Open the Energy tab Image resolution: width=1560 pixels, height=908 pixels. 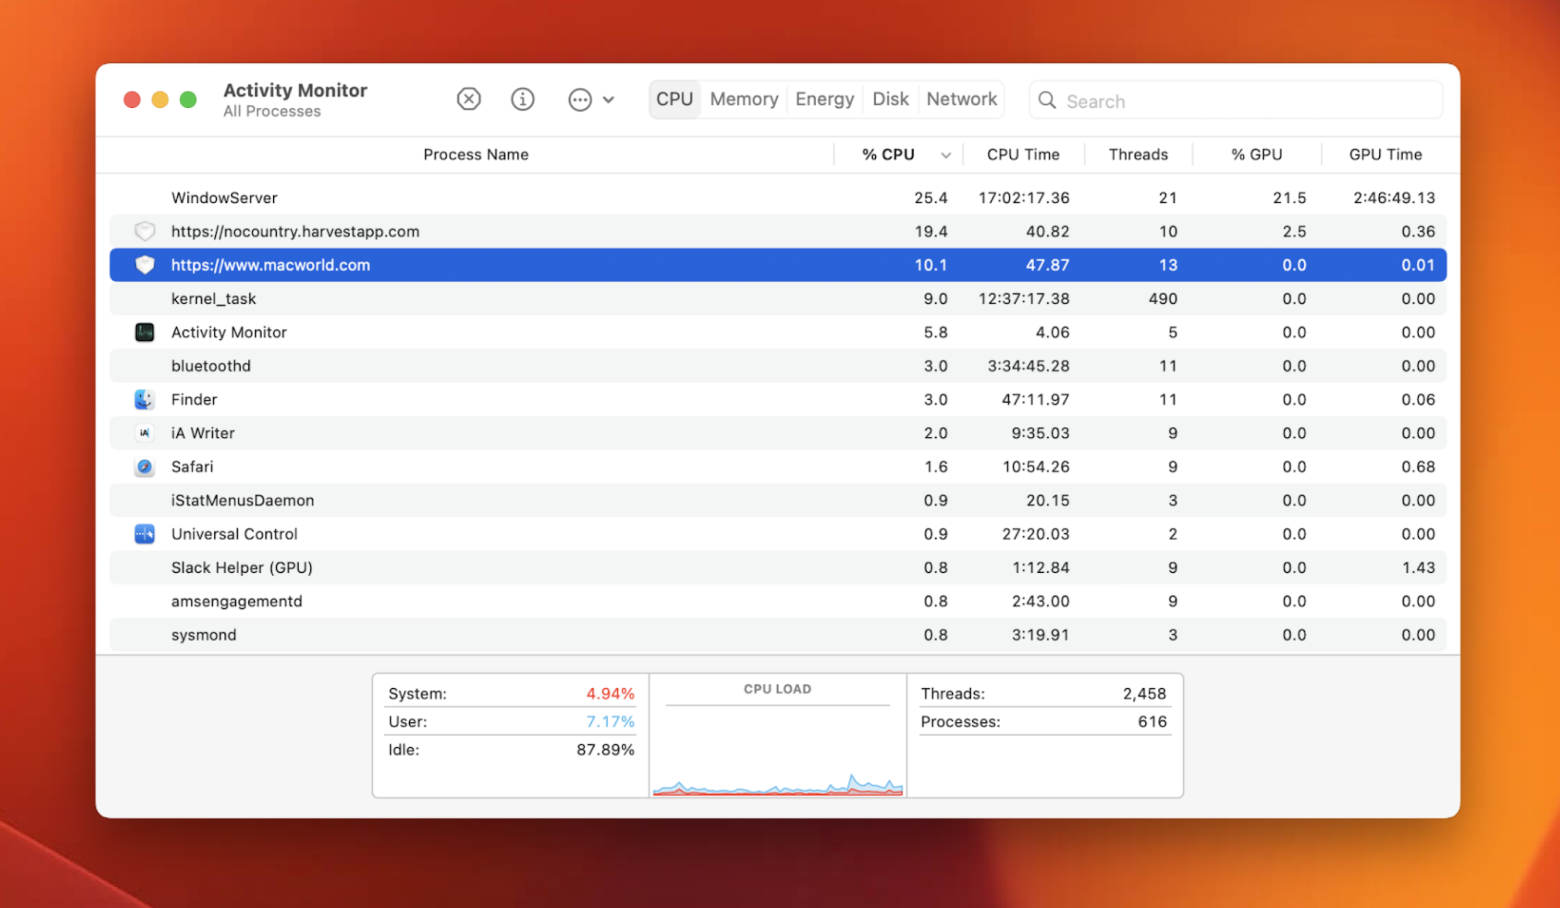pos(824,99)
